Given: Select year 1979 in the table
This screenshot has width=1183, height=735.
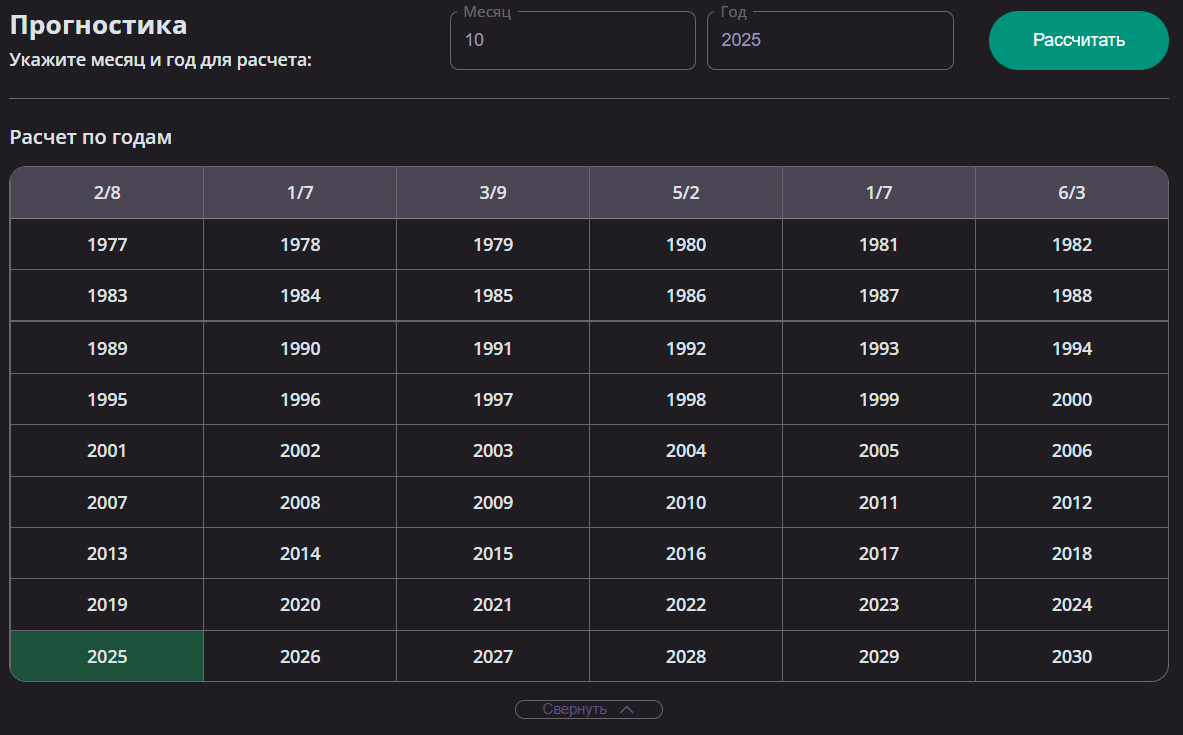Looking at the screenshot, I should click(493, 244).
